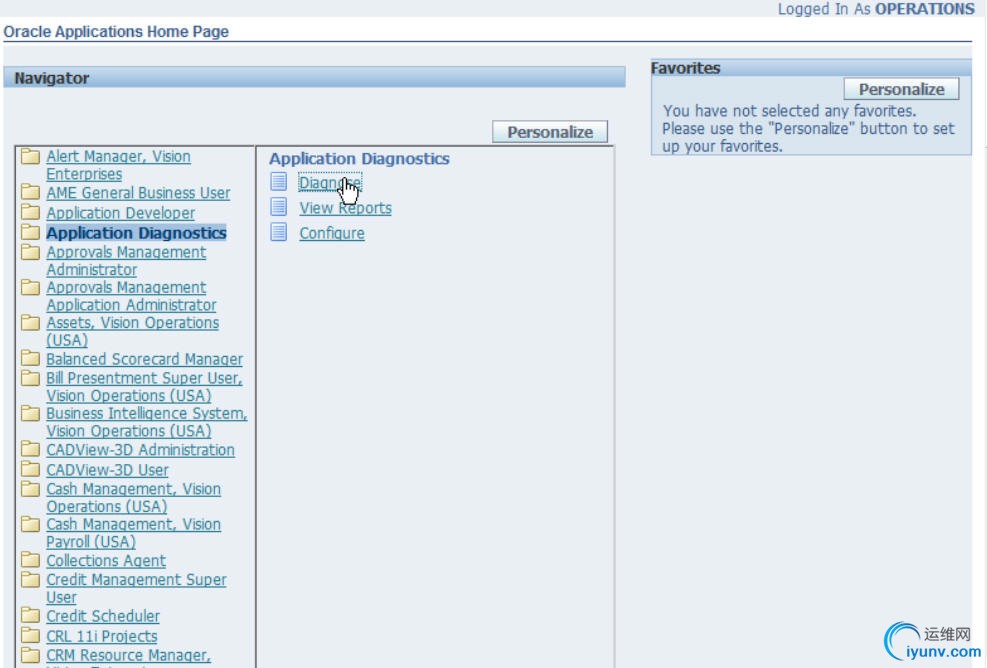
Task: Select Assets, Vision Operations (USA) responsibility
Action: 132,331
